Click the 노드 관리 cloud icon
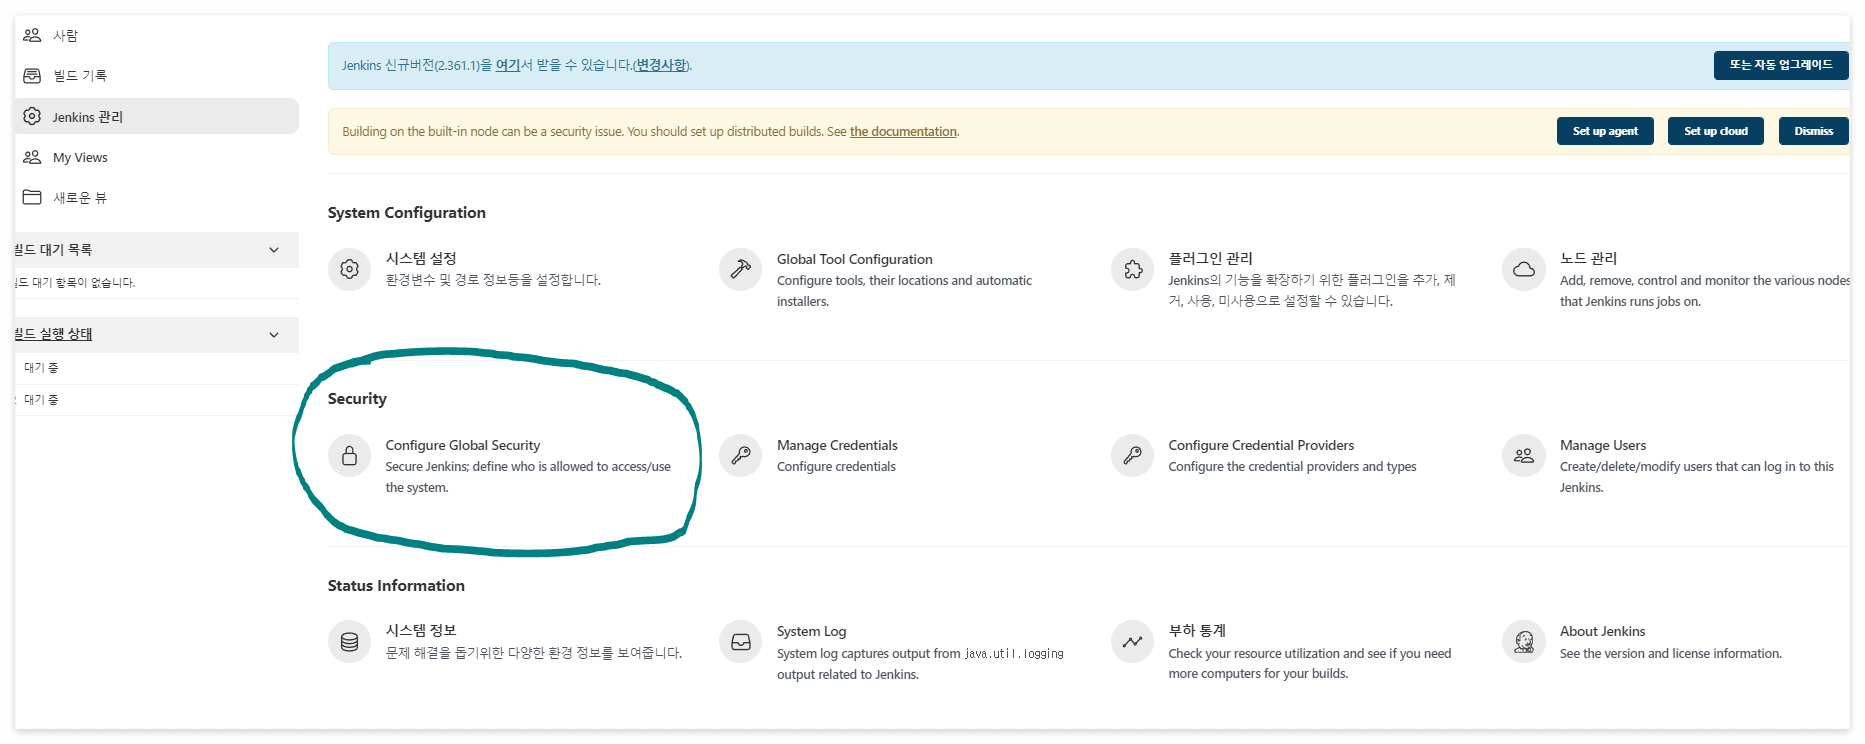The height and width of the screenshot is (744, 1865). pyautogui.click(x=1523, y=269)
